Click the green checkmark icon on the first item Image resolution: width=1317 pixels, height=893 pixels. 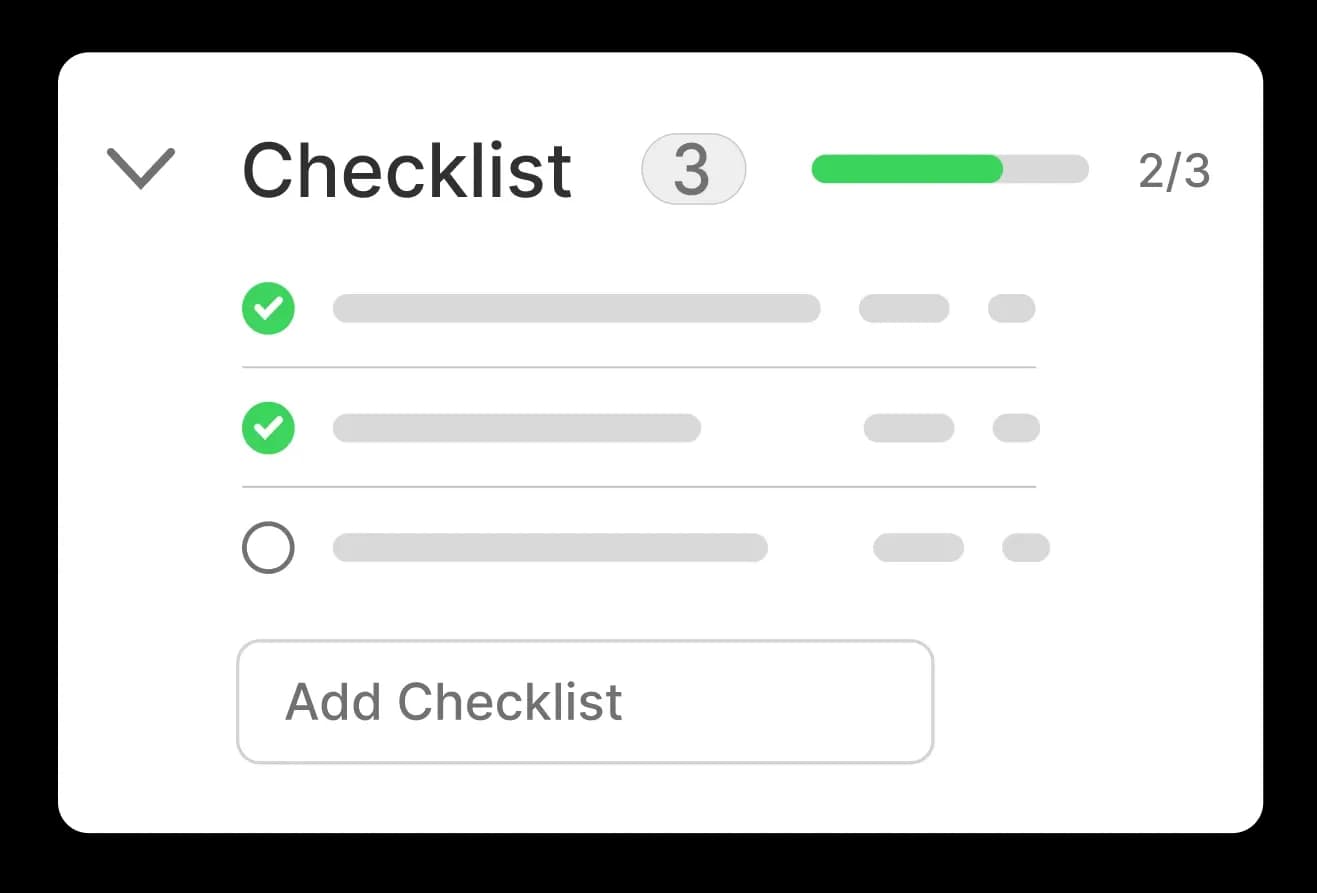268,308
